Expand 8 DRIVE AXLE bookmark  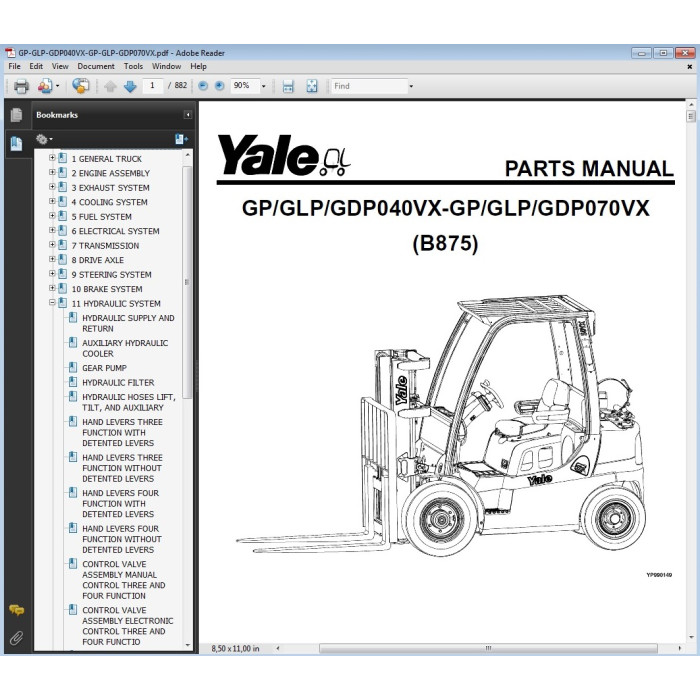(52, 259)
